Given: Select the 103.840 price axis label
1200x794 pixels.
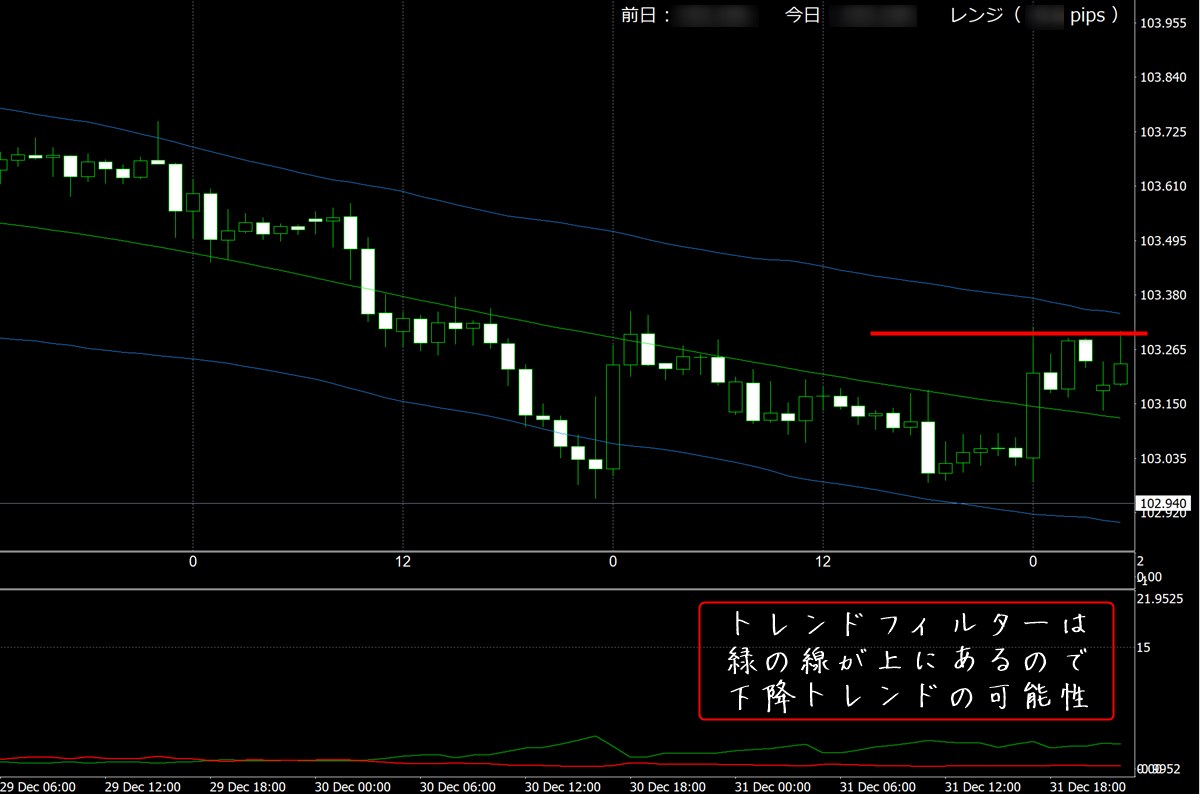Looking at the screenshot, I should (1162, 78).
